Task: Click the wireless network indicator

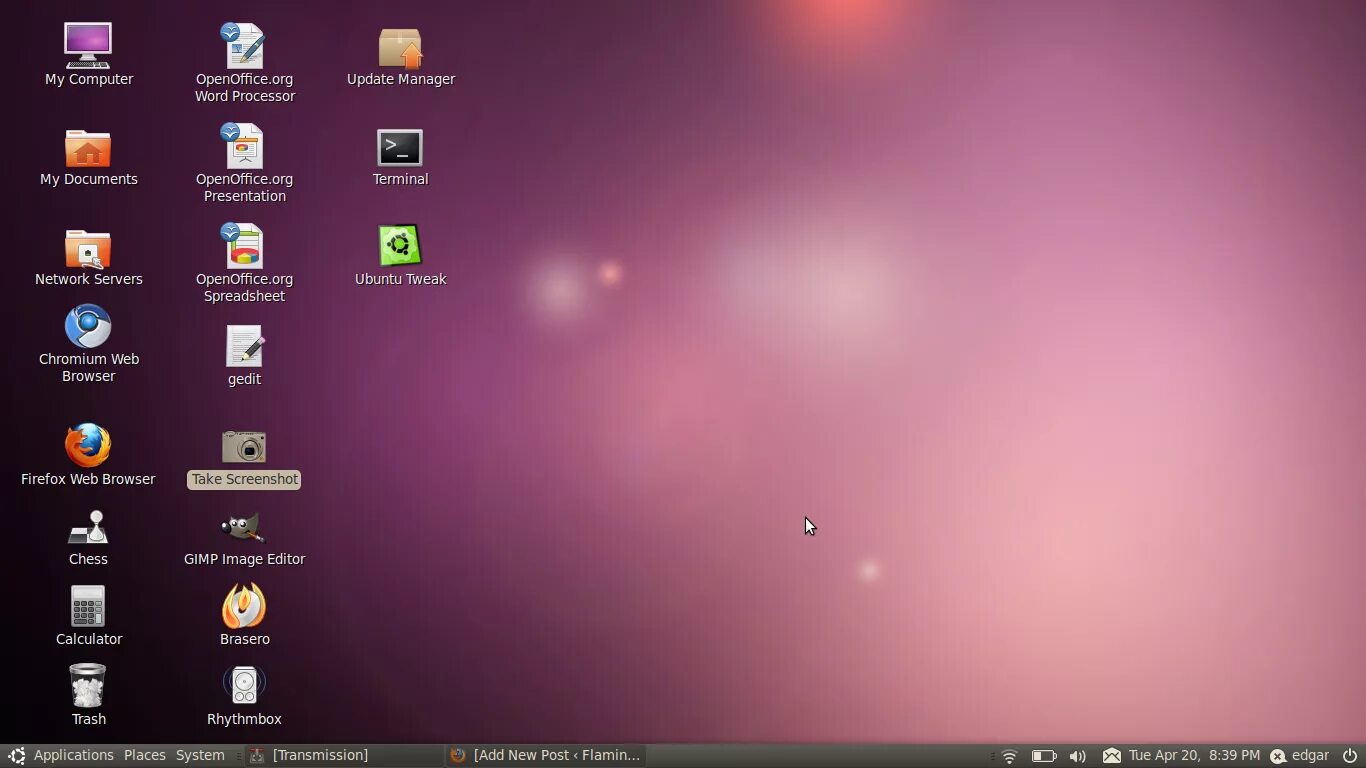Action: tap(1009, 756)
